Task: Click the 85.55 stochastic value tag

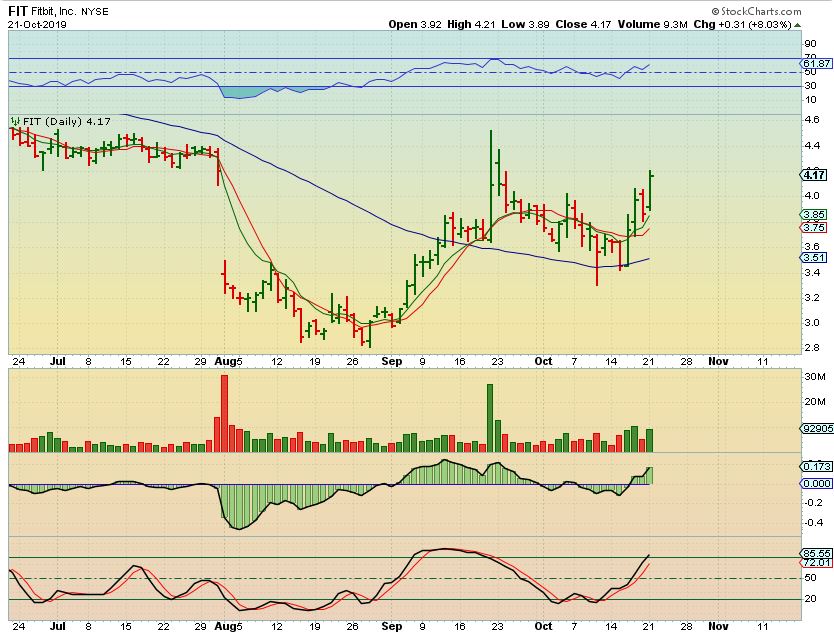Action: (816, 554)
